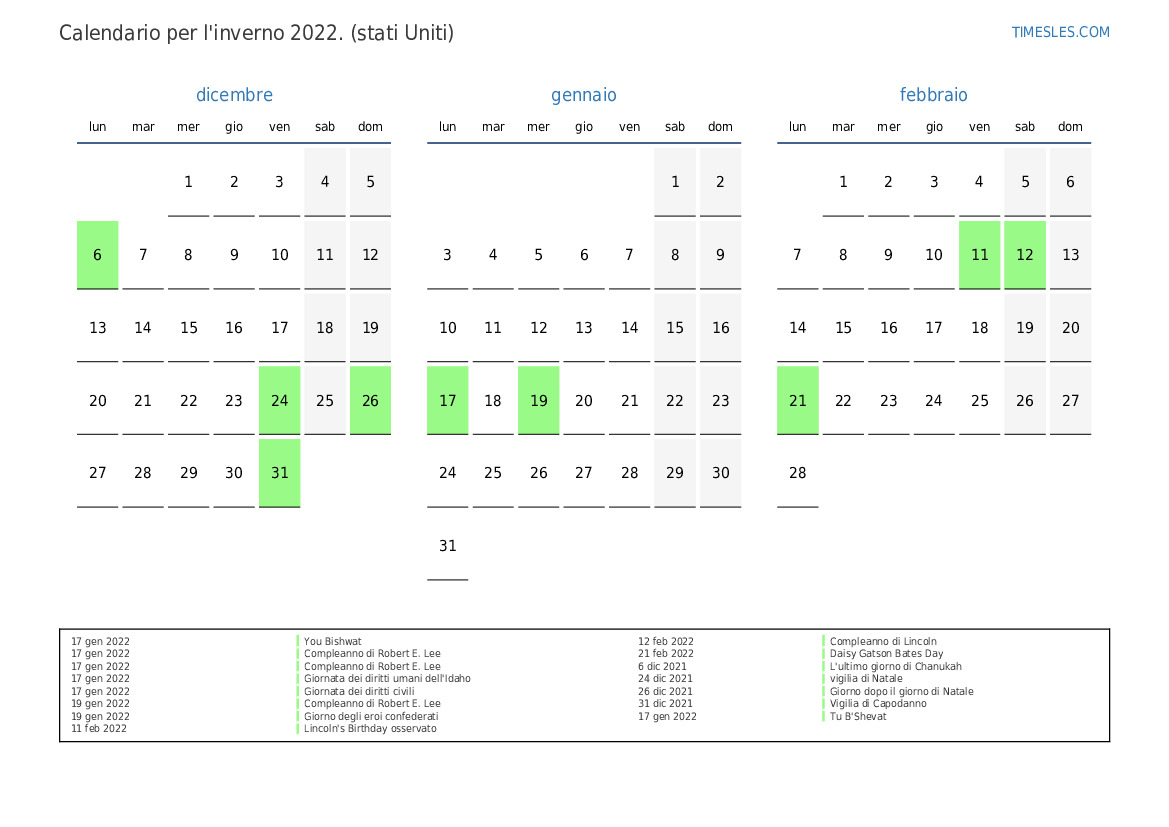Viewport: 1169px width, 827px height.
Task: Click 'Compleanno di Lincoln' legend entry
Action: tap(883, 641)
